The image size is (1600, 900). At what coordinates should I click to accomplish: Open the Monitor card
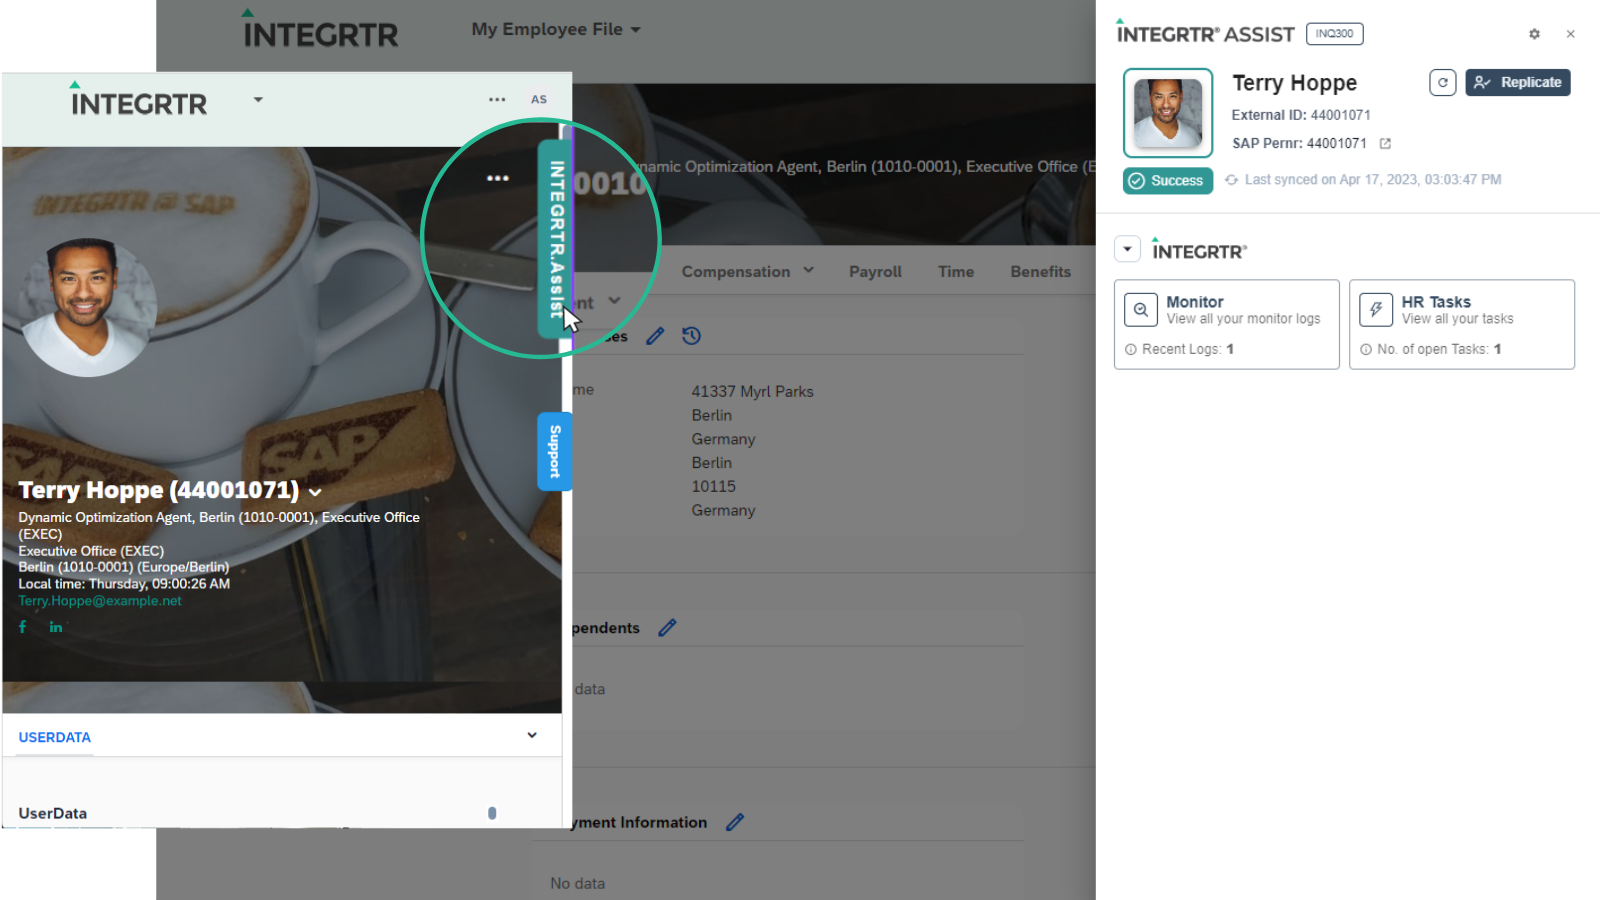[x=1227, y=324]
